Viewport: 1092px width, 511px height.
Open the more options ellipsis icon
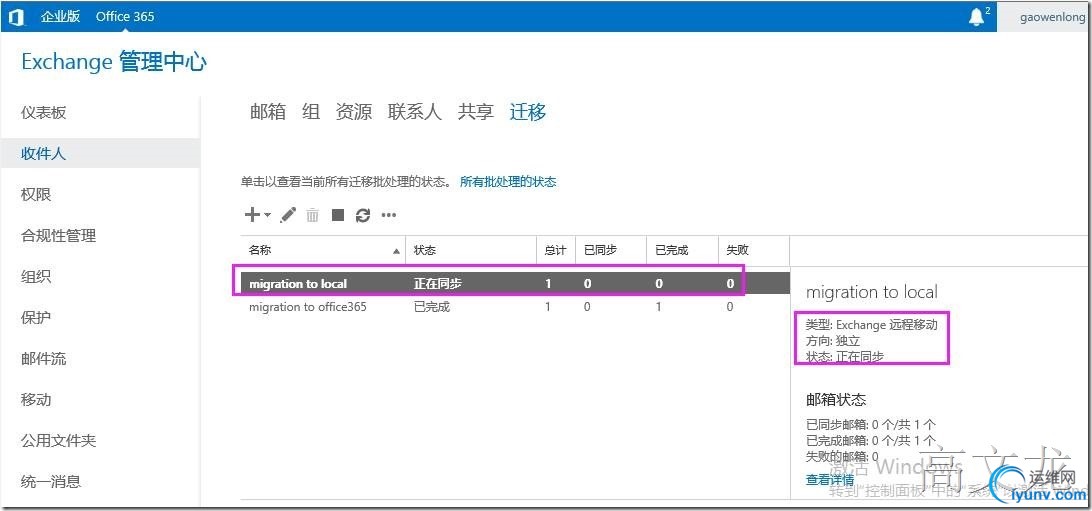389,215
